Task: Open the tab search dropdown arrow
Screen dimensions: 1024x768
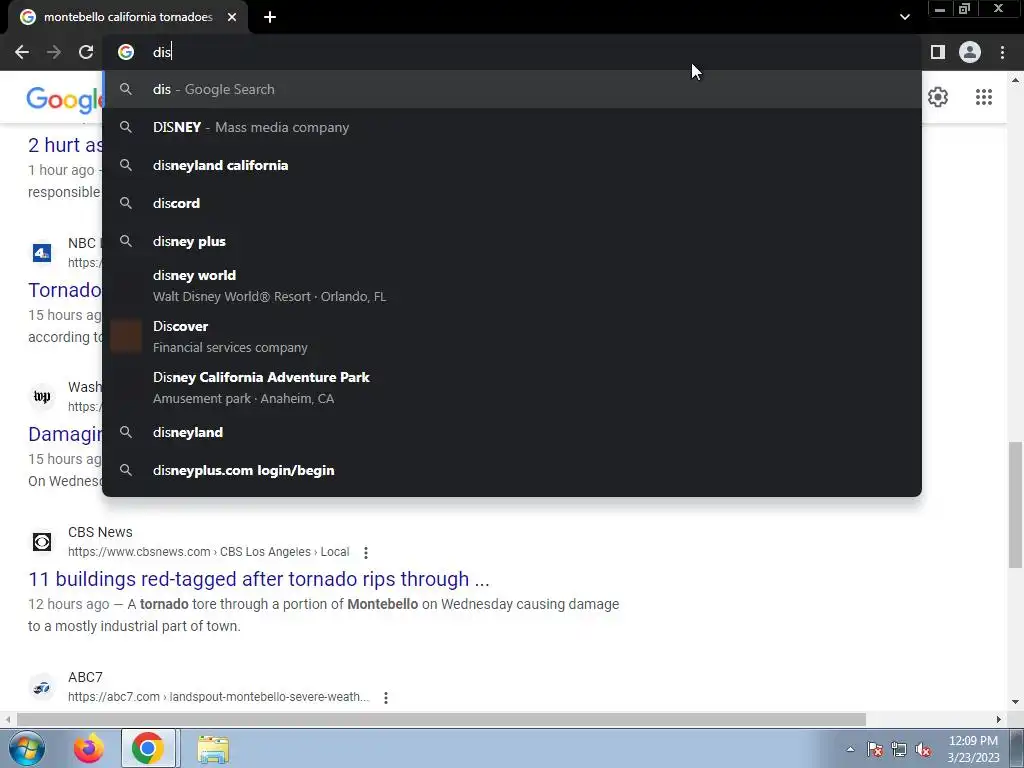Action: tap(904, 17)
